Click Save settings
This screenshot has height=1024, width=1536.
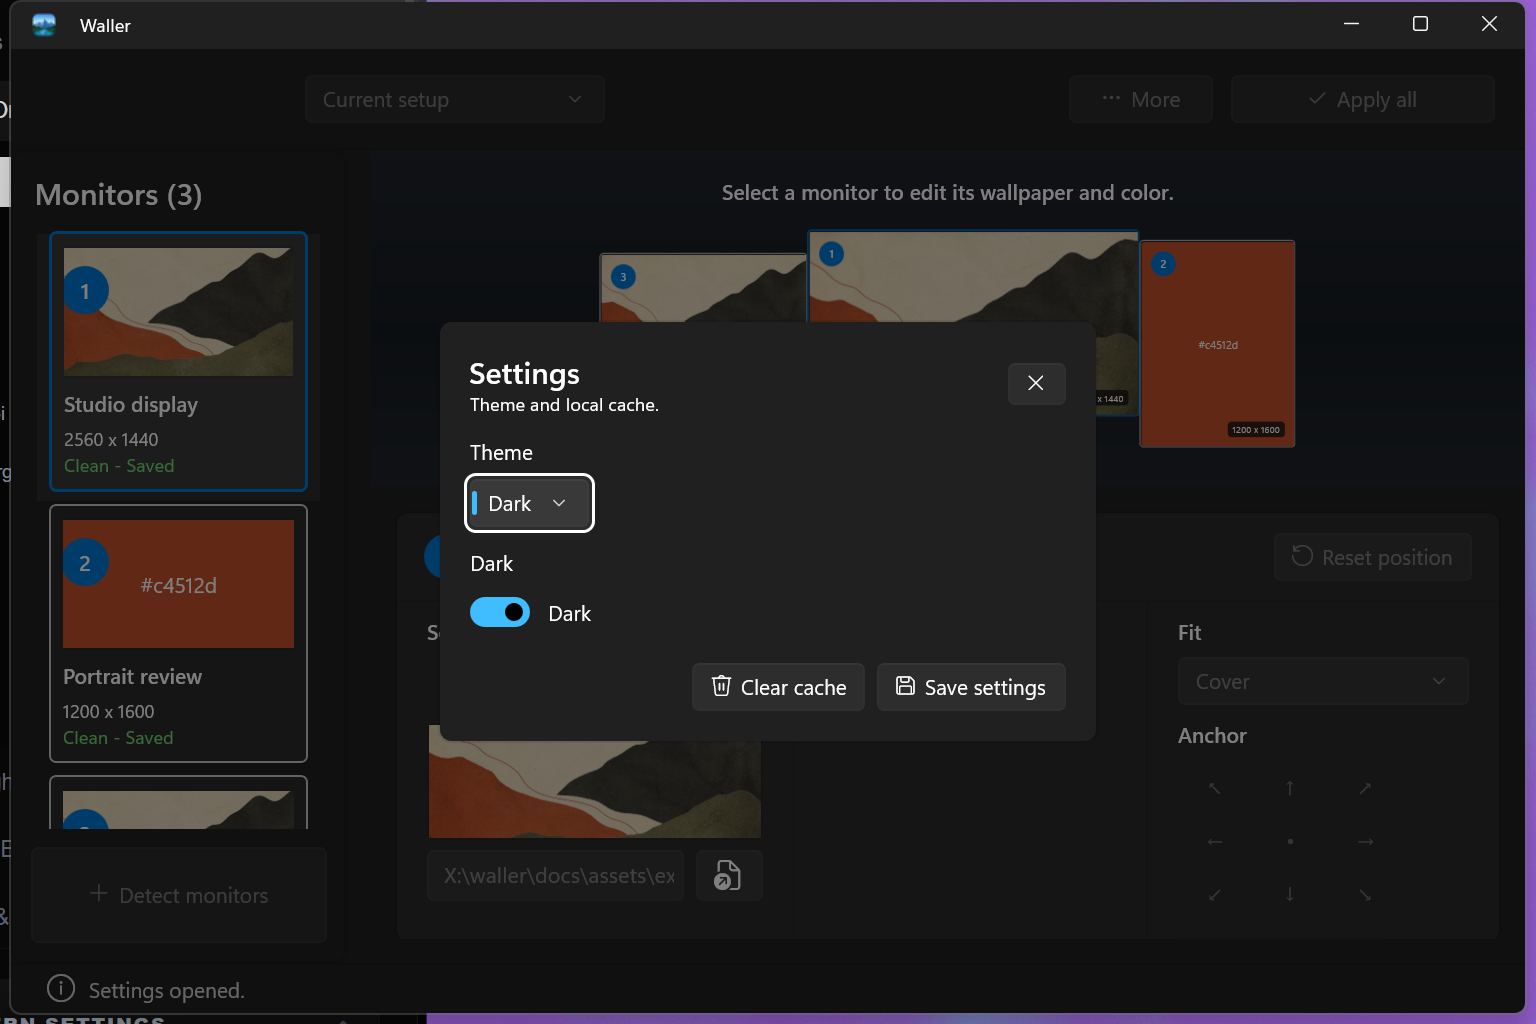click(x=971, y=687)
